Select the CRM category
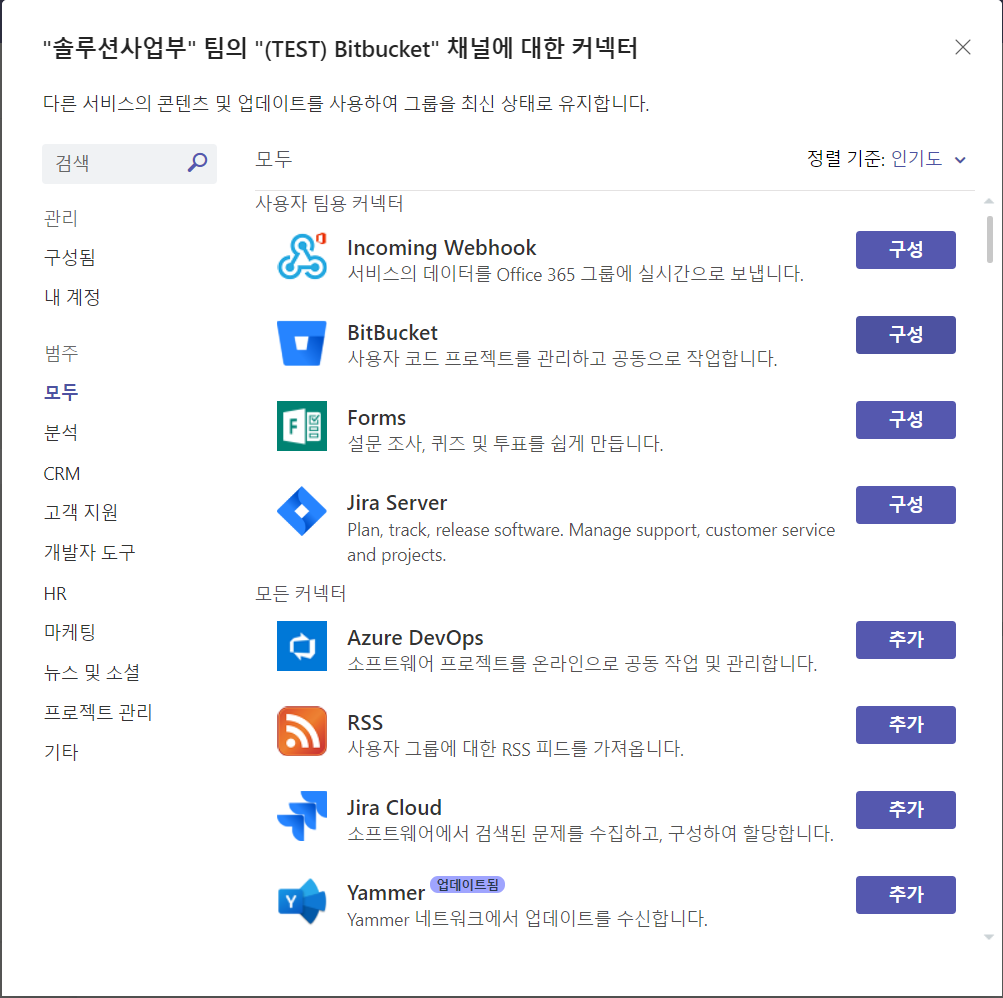This screenshot has height=998, width=1003. [x=61, y=473]
